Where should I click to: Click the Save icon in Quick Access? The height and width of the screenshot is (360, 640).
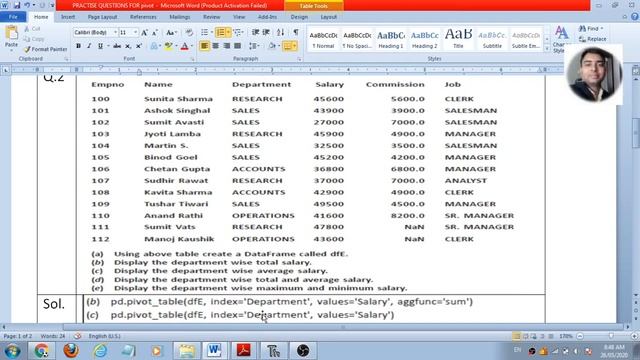pyautogui.click(x=17, y=5)
